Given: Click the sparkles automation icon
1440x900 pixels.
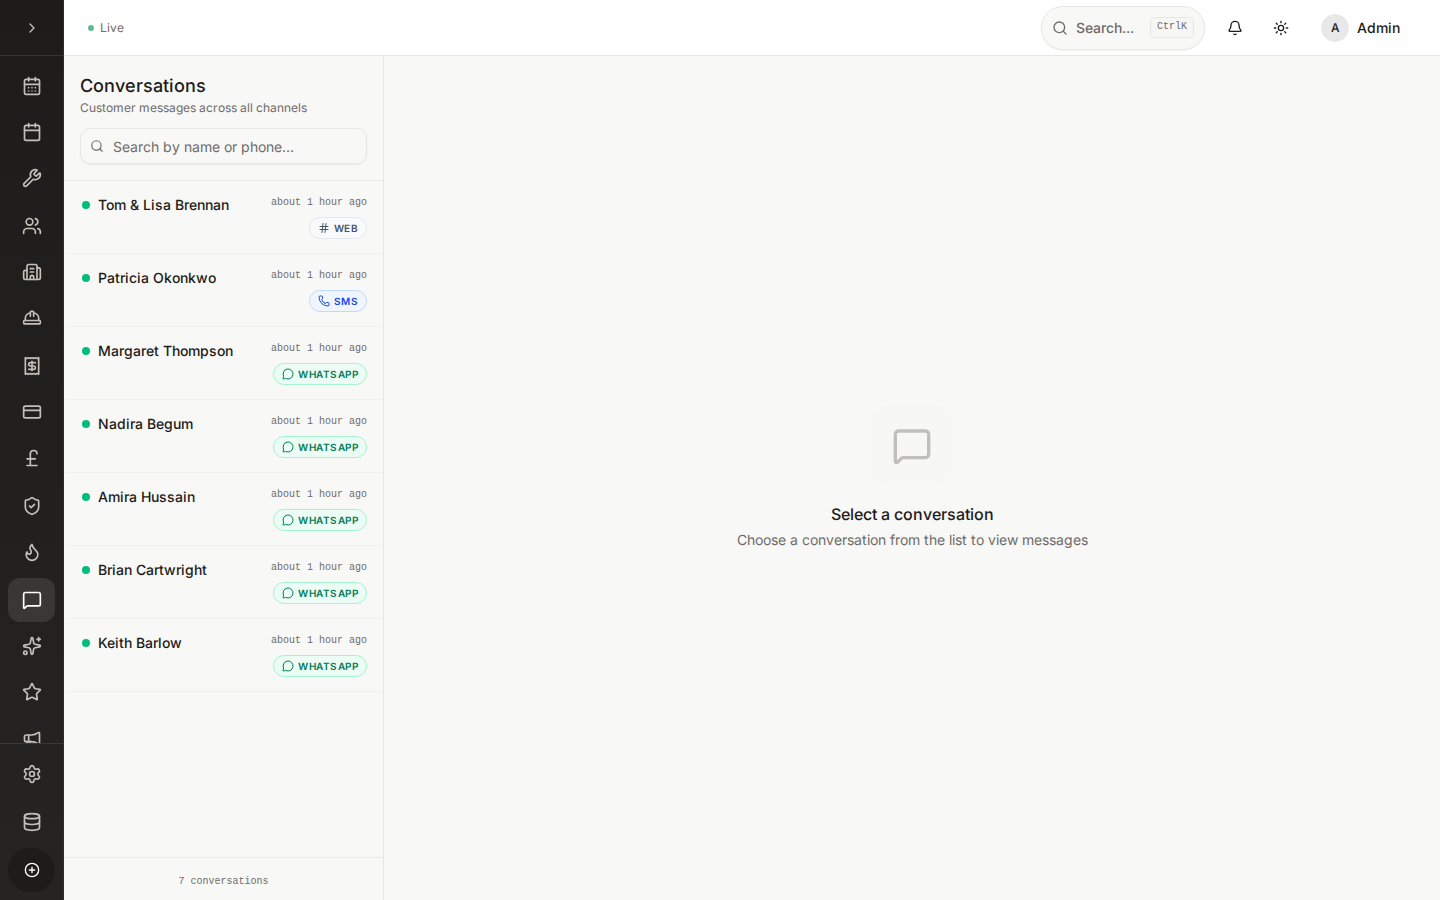Looking at the screenshot, I should (x=31, y=646).
